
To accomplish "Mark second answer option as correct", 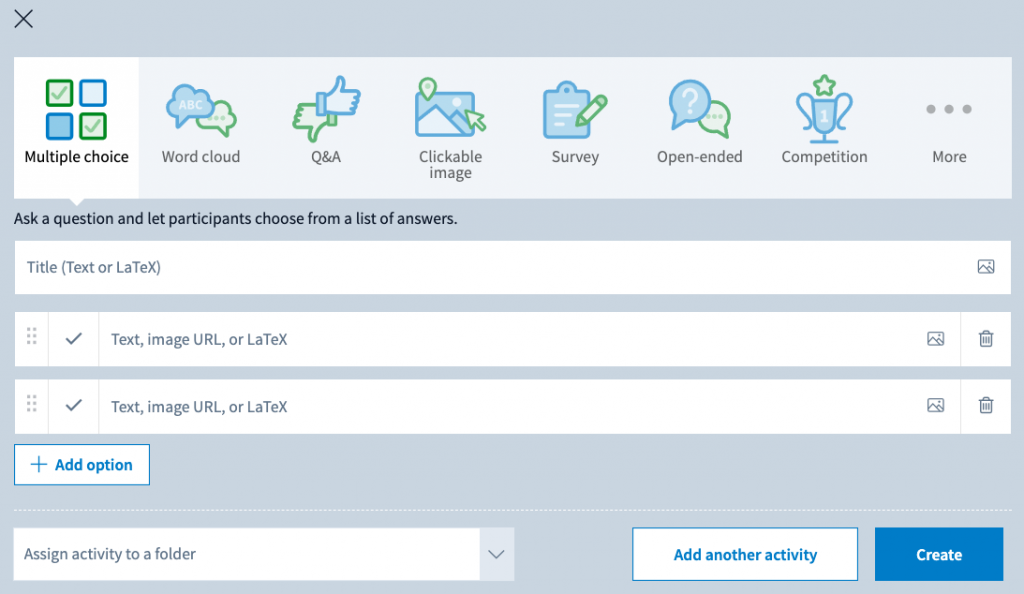I will click(x=73, y=405).
